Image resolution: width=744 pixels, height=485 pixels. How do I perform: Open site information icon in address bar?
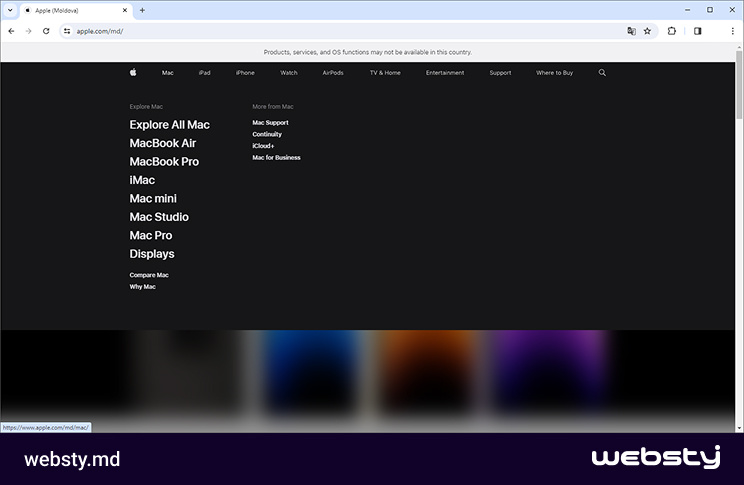tap(67, 31)
